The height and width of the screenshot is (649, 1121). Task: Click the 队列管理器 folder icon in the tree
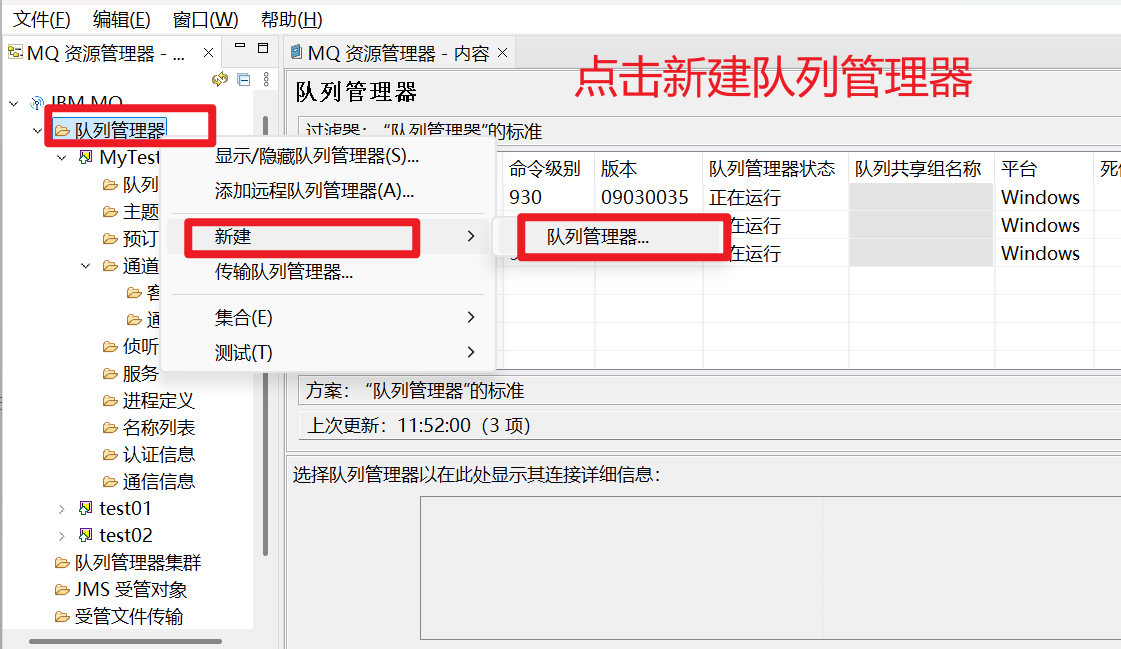coord(62,131)
